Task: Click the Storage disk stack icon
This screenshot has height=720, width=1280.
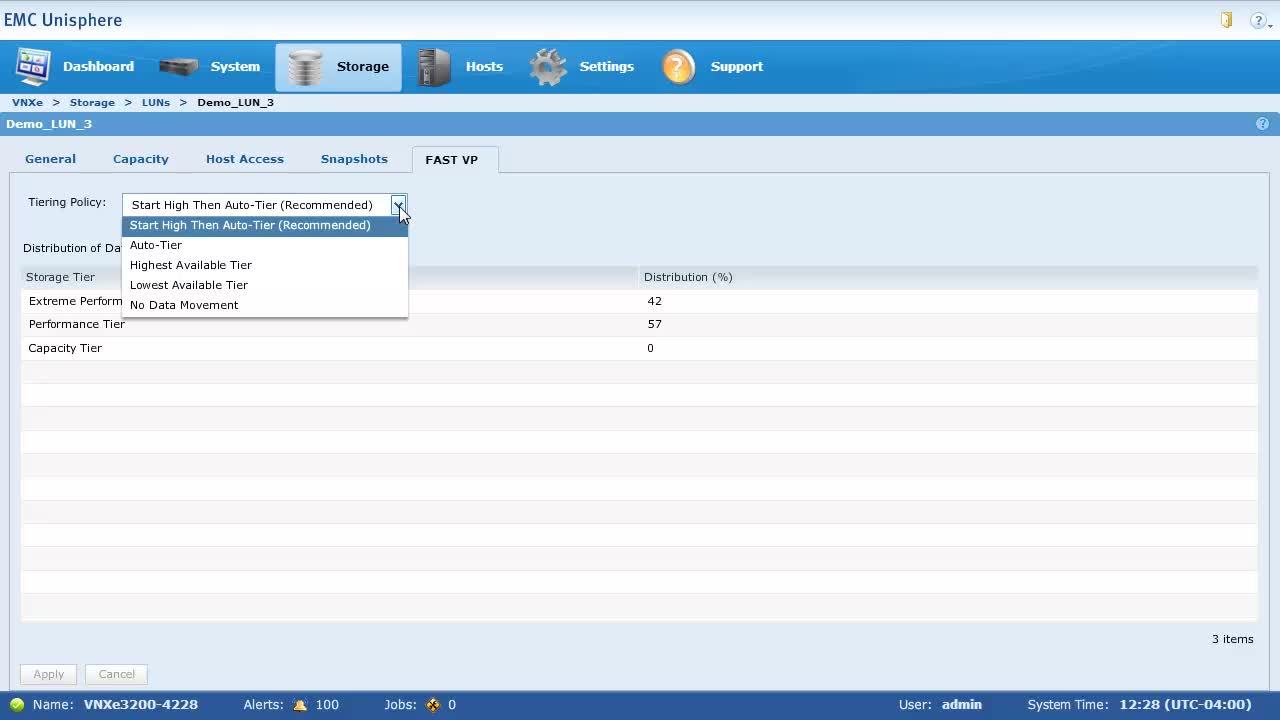Action: pyautogui.click(x=305, y=67)
